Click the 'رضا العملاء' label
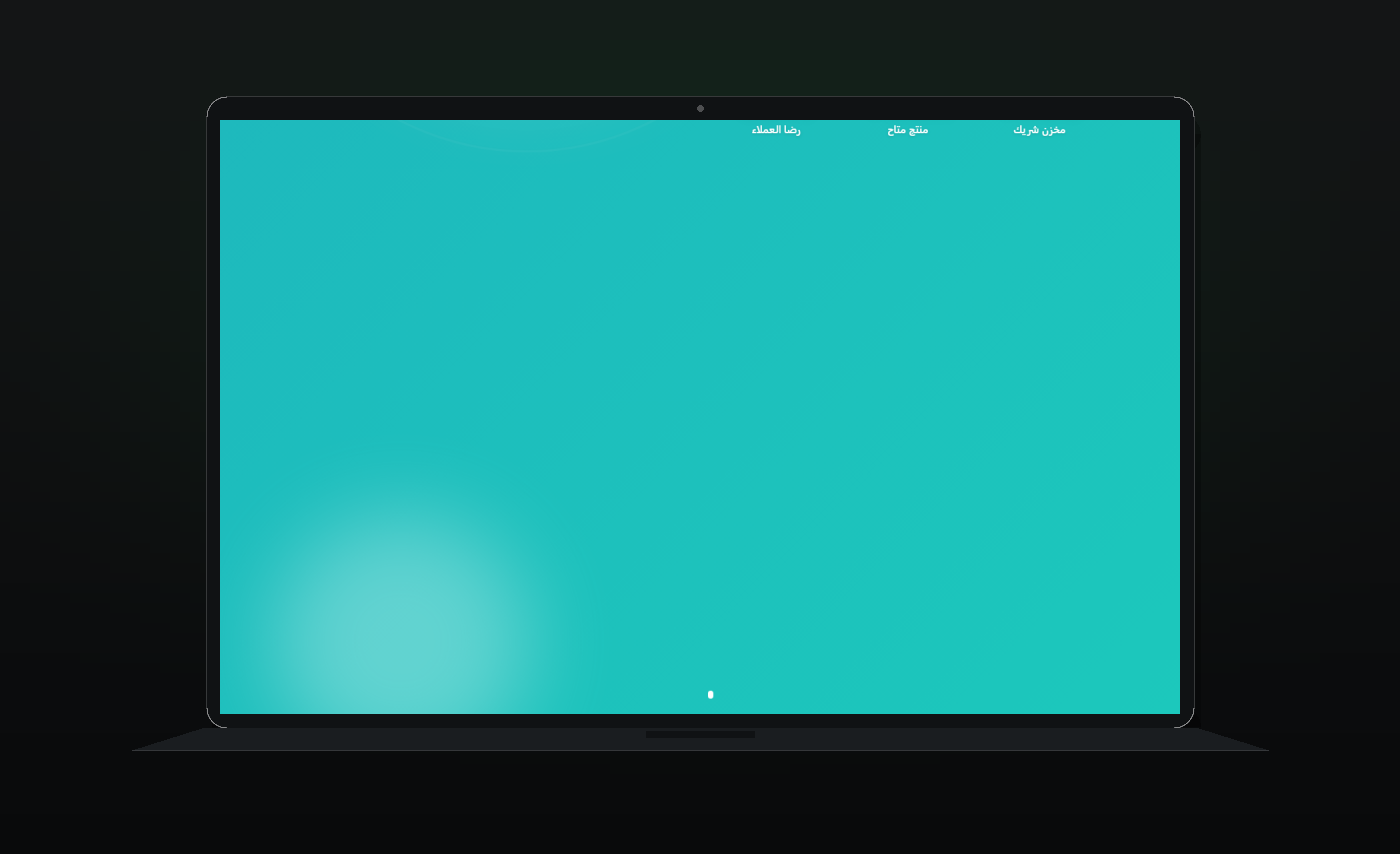Viewport: 1400px width, 854px height. (776, 130)
